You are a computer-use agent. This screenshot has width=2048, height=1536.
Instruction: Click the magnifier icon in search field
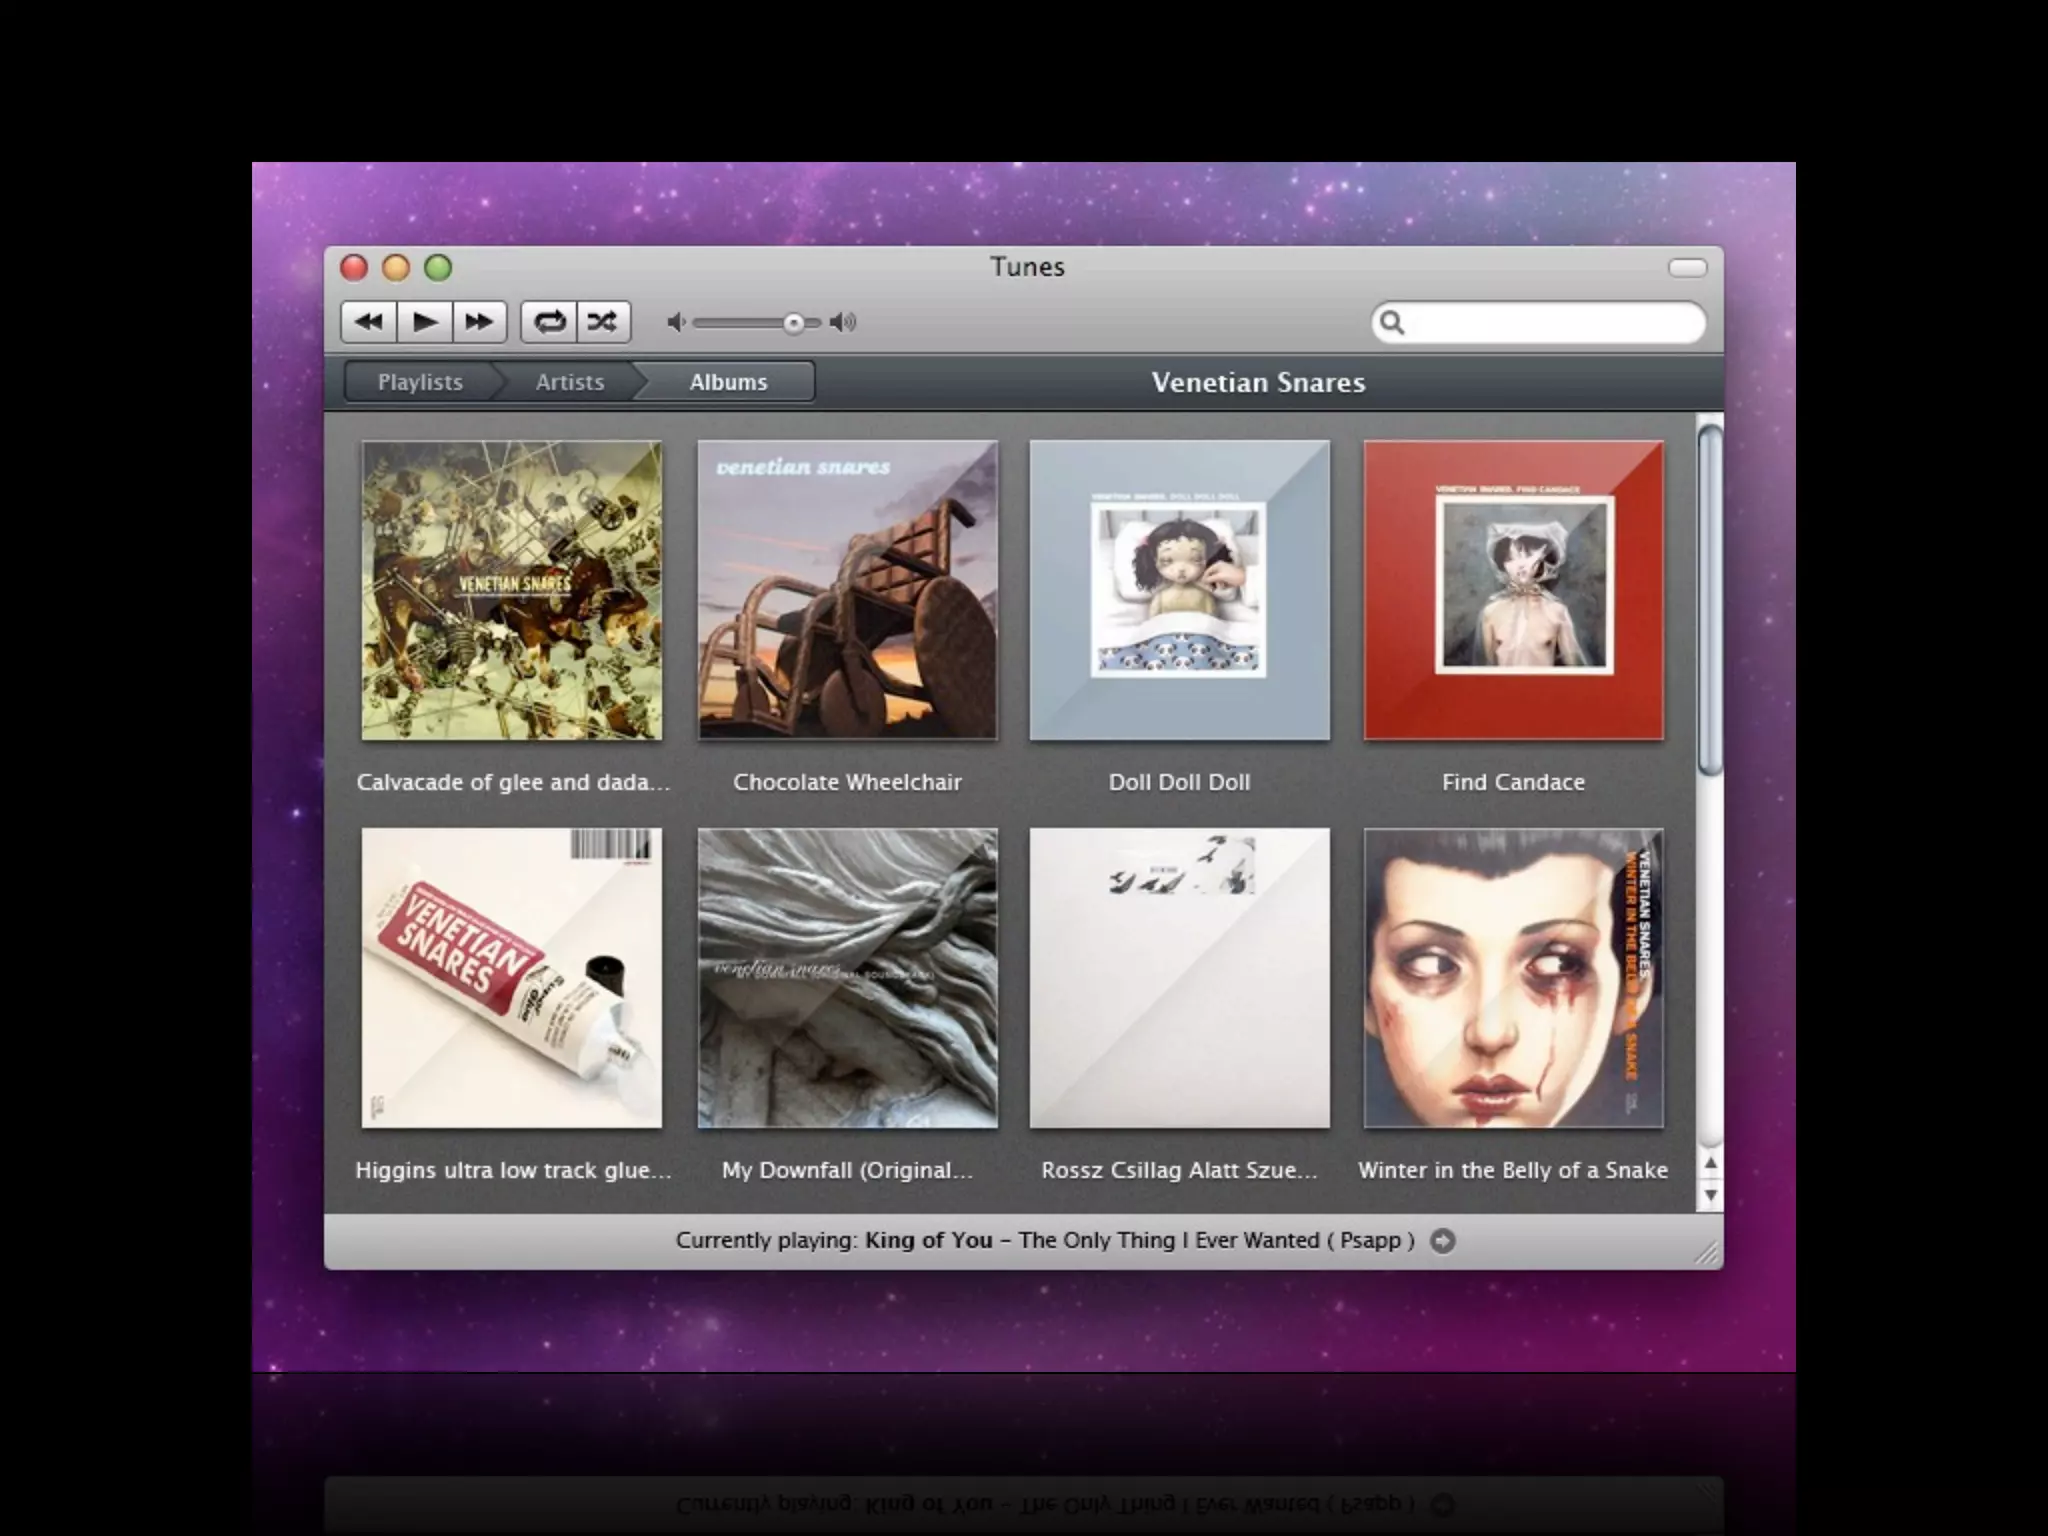point(1391,322)
